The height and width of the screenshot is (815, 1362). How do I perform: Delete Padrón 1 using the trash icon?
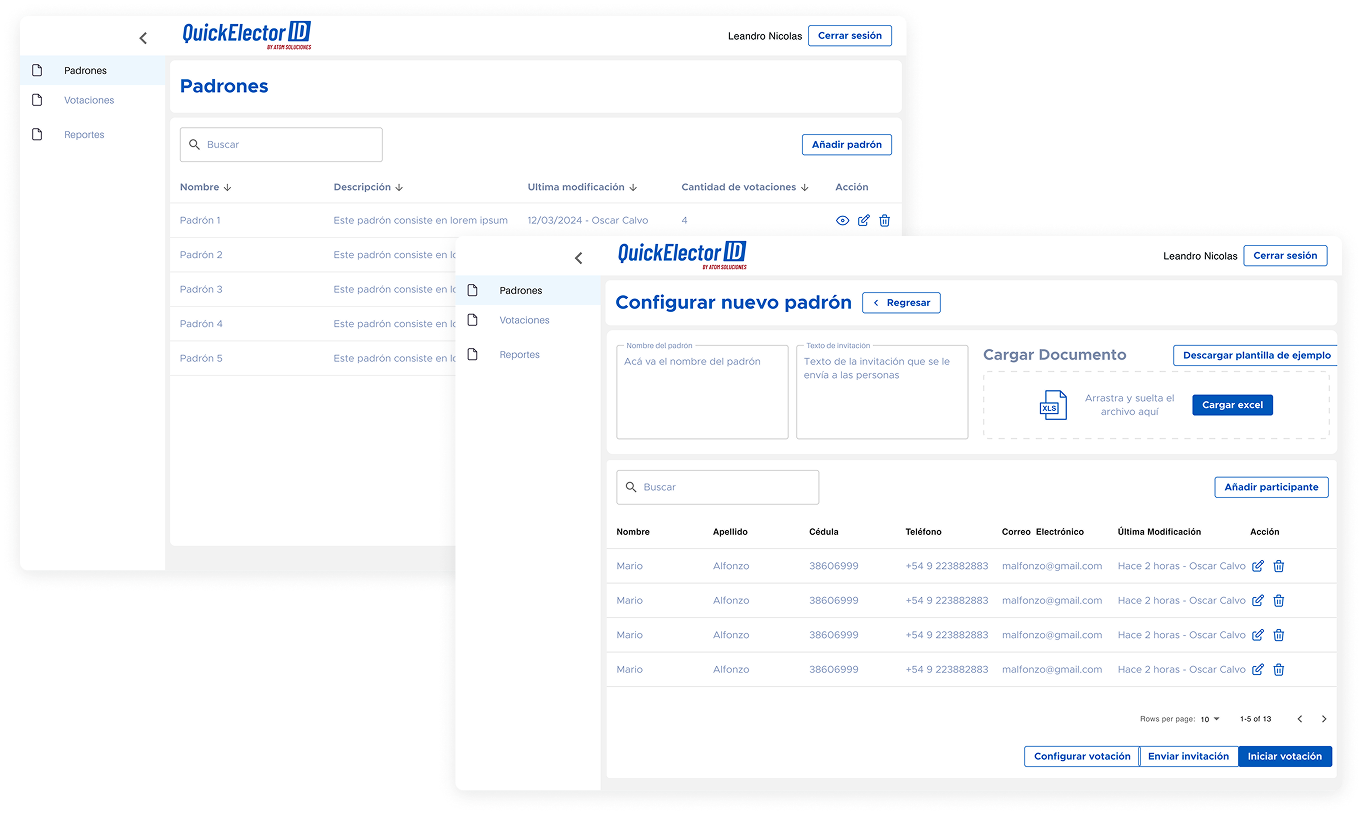tap(885, 221)
